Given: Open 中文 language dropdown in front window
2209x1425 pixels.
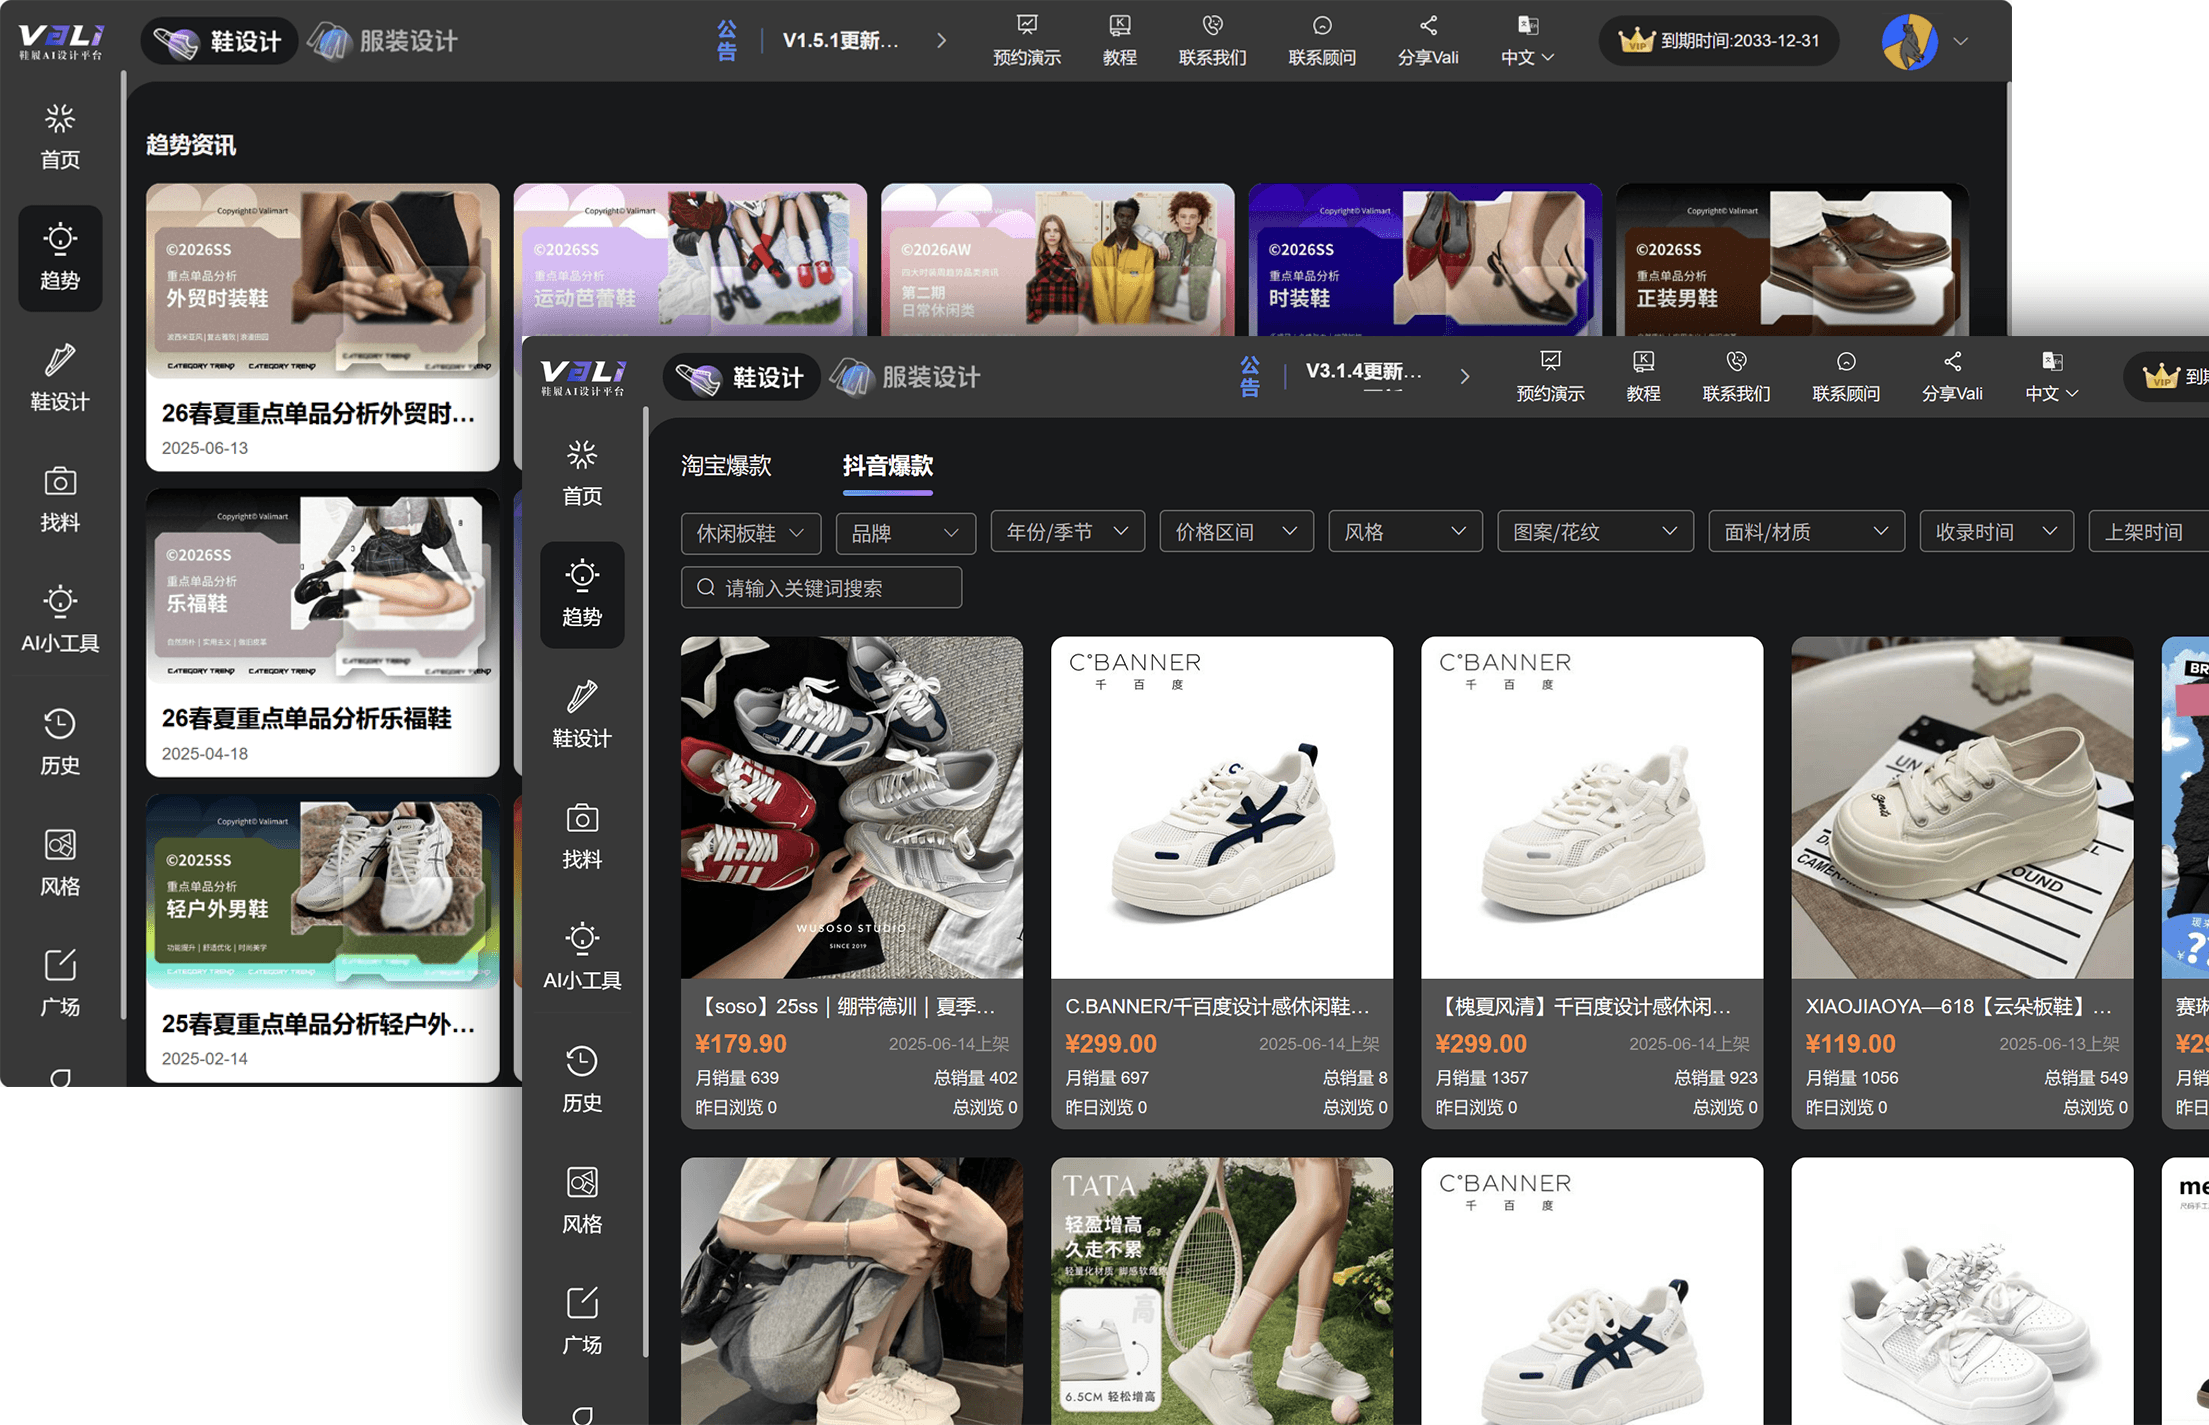Looking at the screenshot, I should pyautogui.click(x=2051, y=377).
